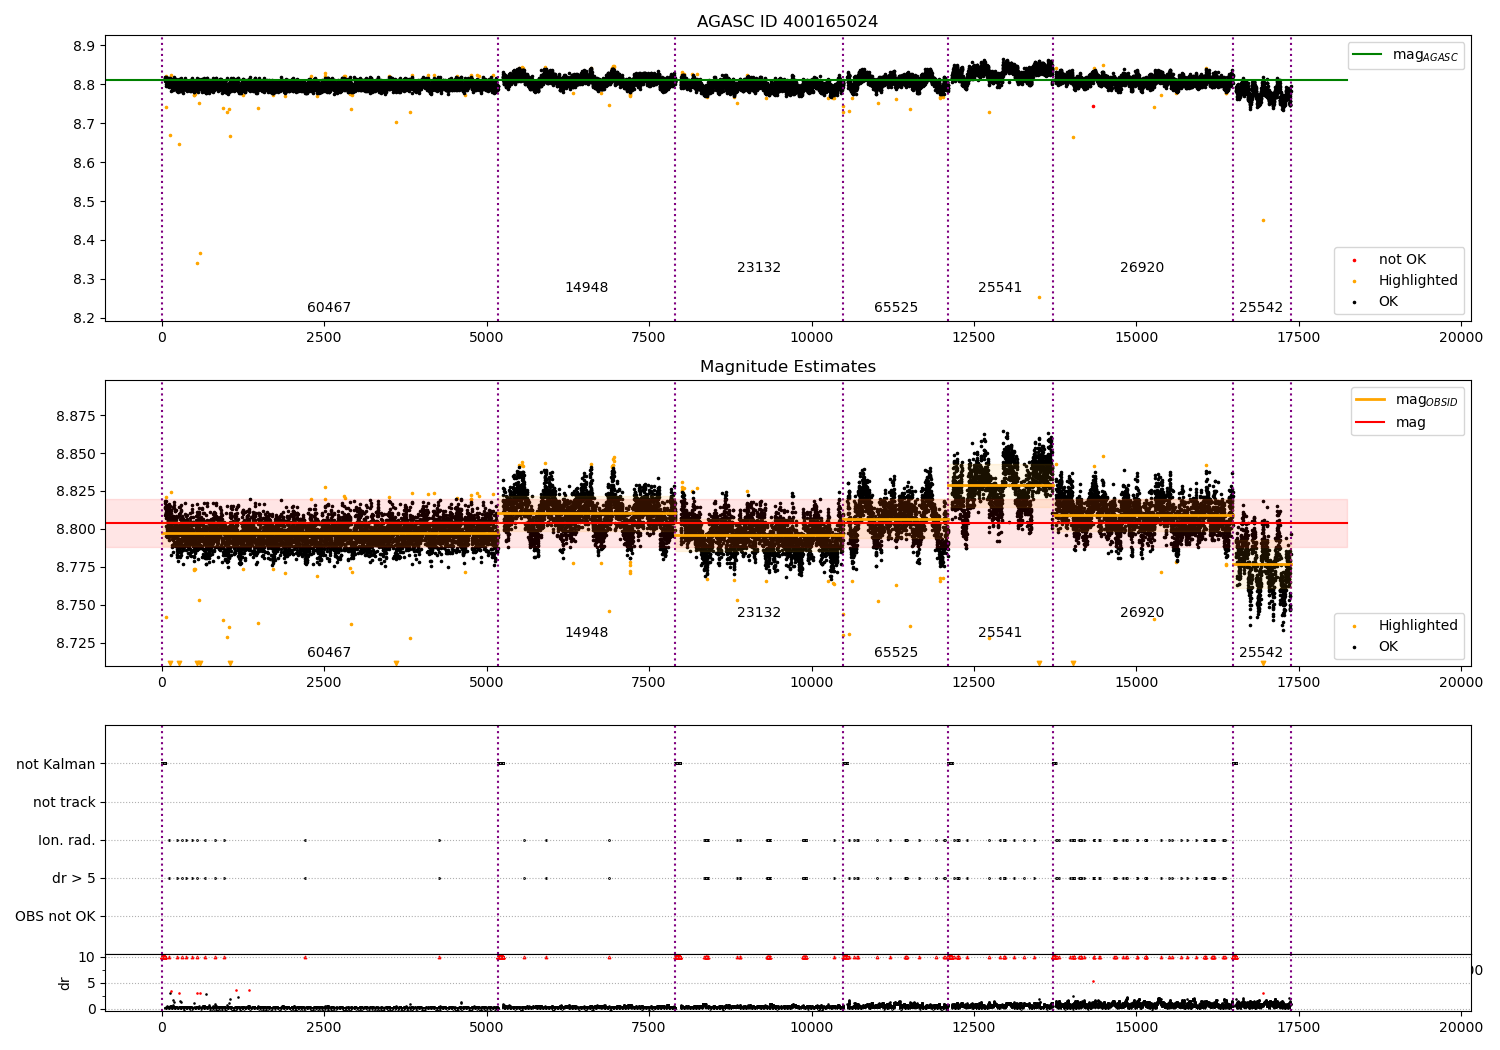Pick obsid label 14948 in Magnitude Estimates plot
Image resolution: width=1500 pixels, height=1050 pixels.
[x=586, y=632]
